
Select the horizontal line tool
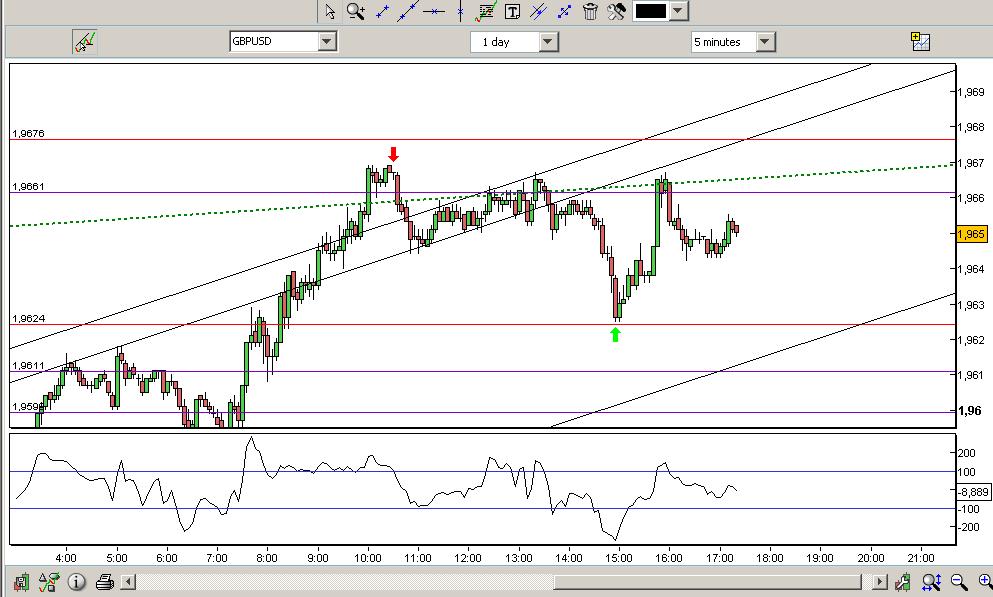point(434,11)
